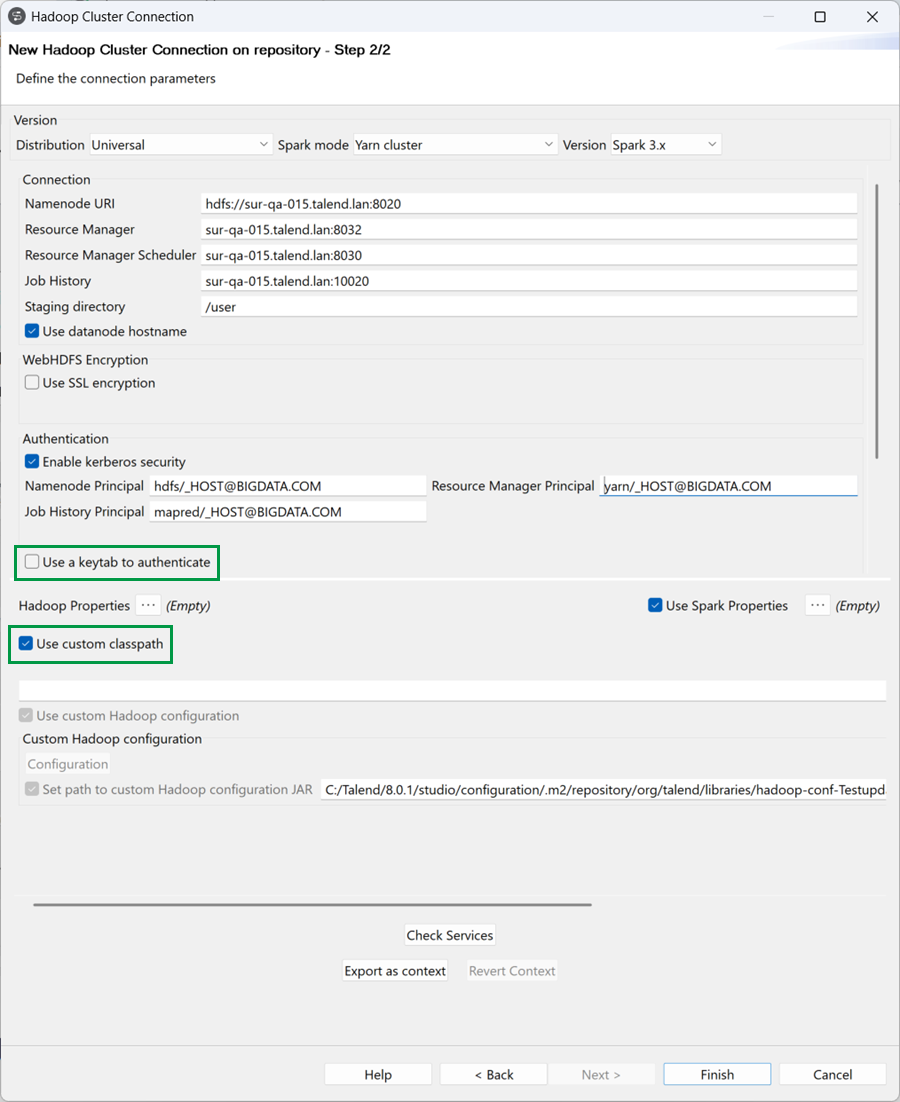Viewport: 900px width, 1102px height.
Task: Cancel the connection wizard
Action: point(832,1074)
